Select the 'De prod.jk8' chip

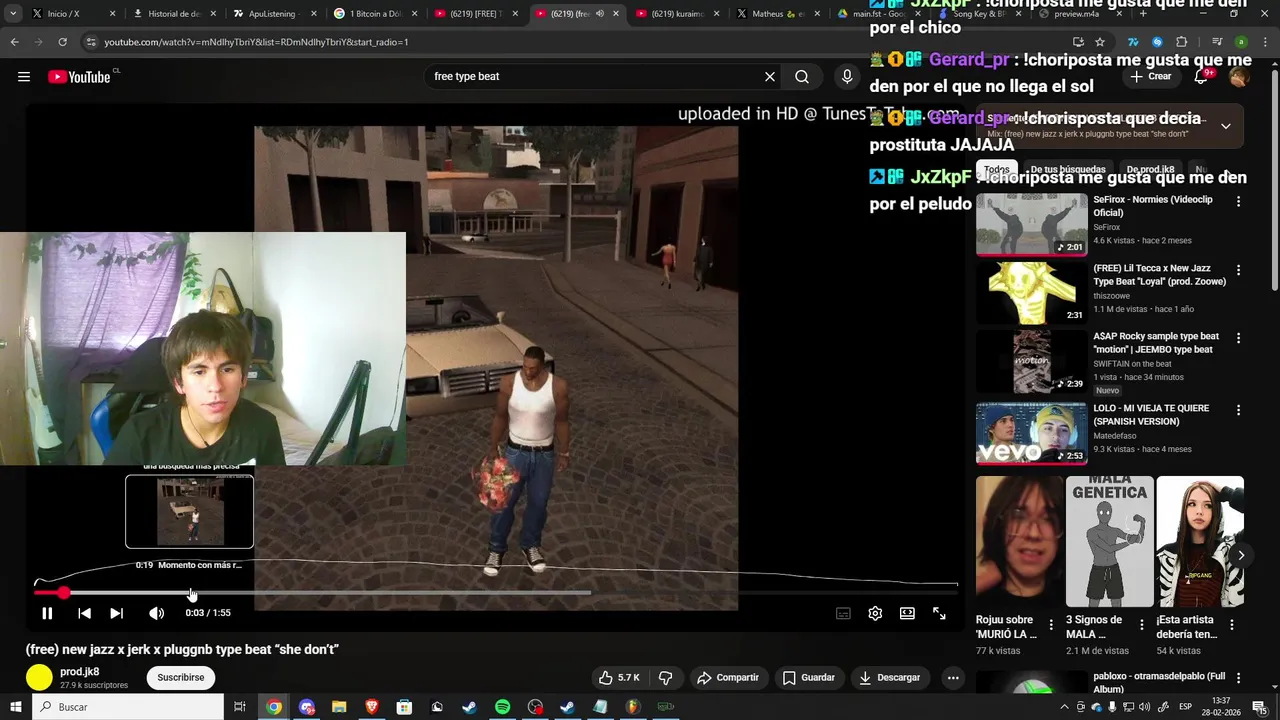pos(1150,170)
